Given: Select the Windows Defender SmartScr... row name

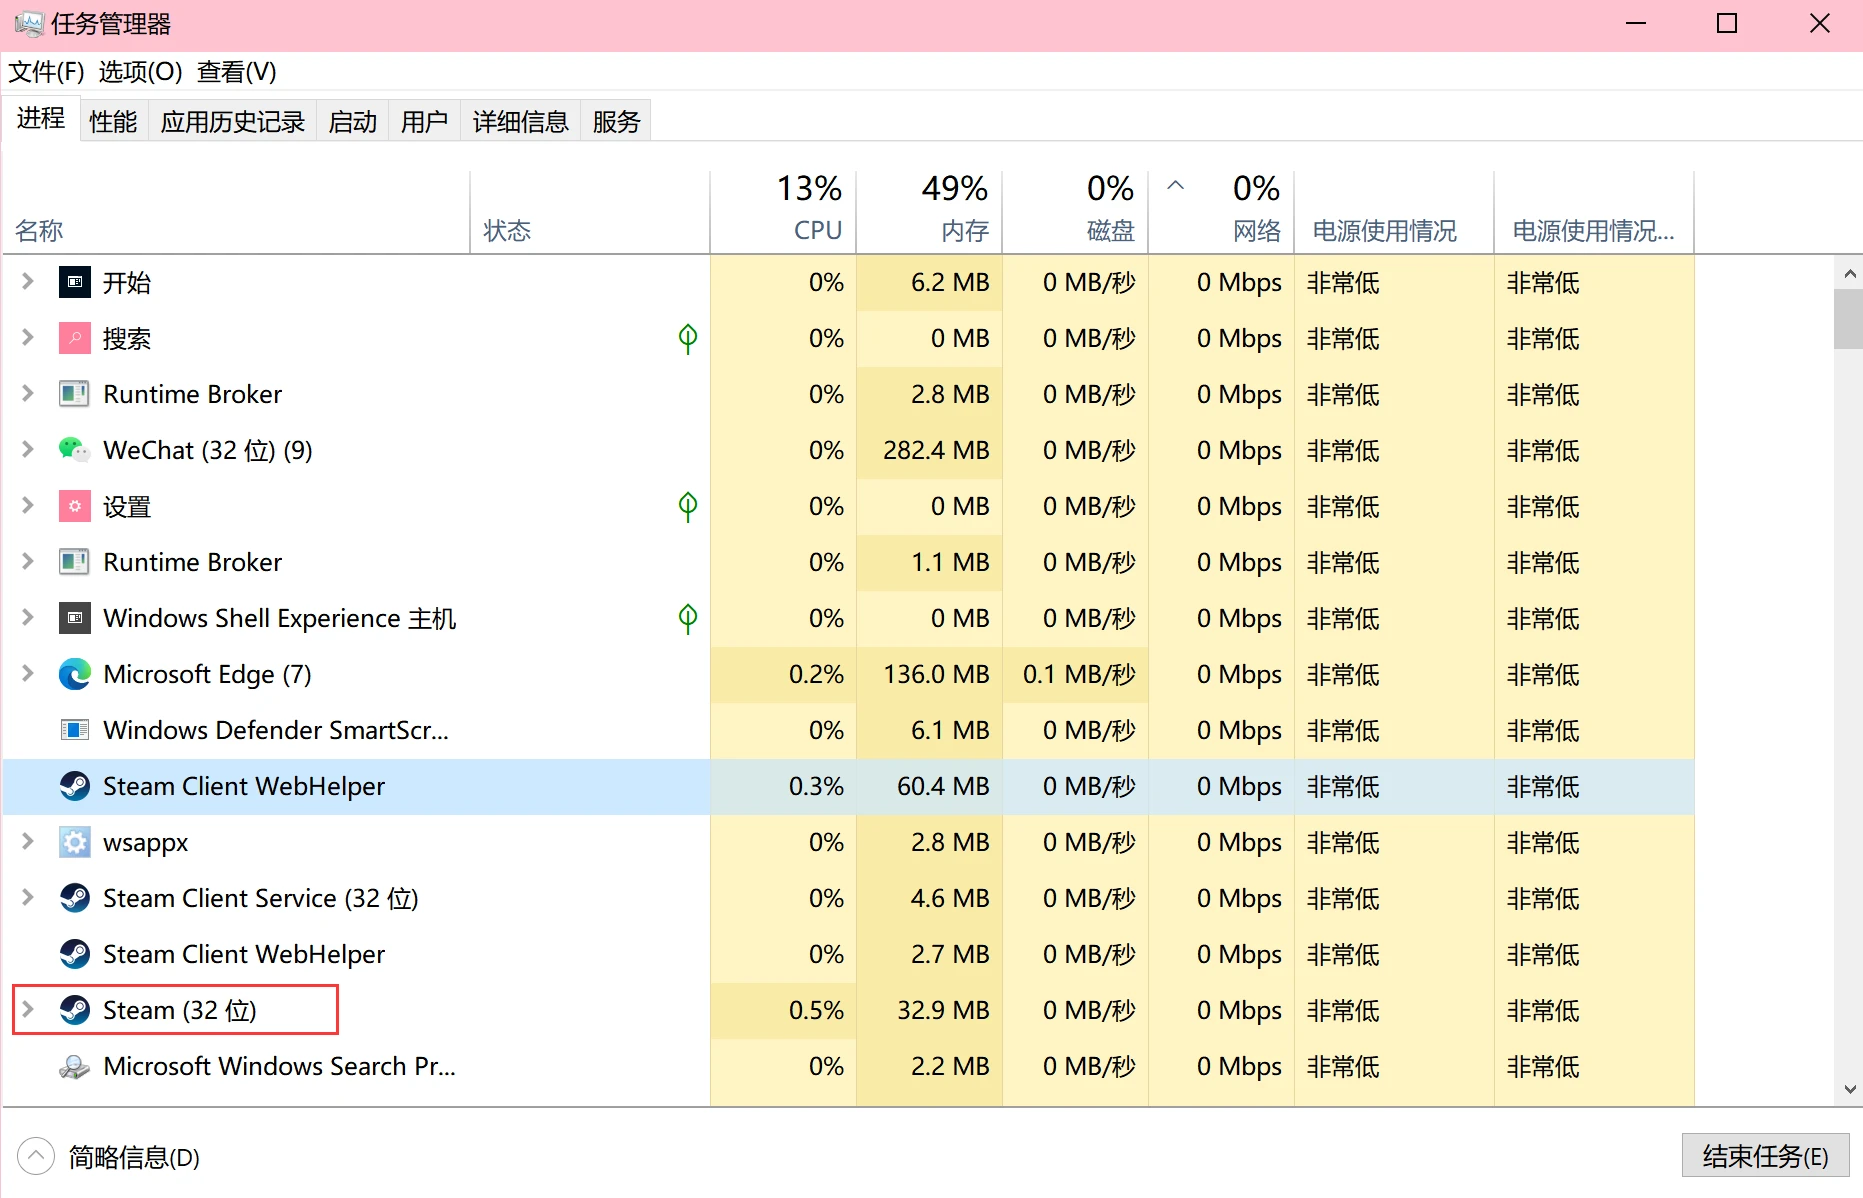Looking at the screenshot, I should (276, 731).
